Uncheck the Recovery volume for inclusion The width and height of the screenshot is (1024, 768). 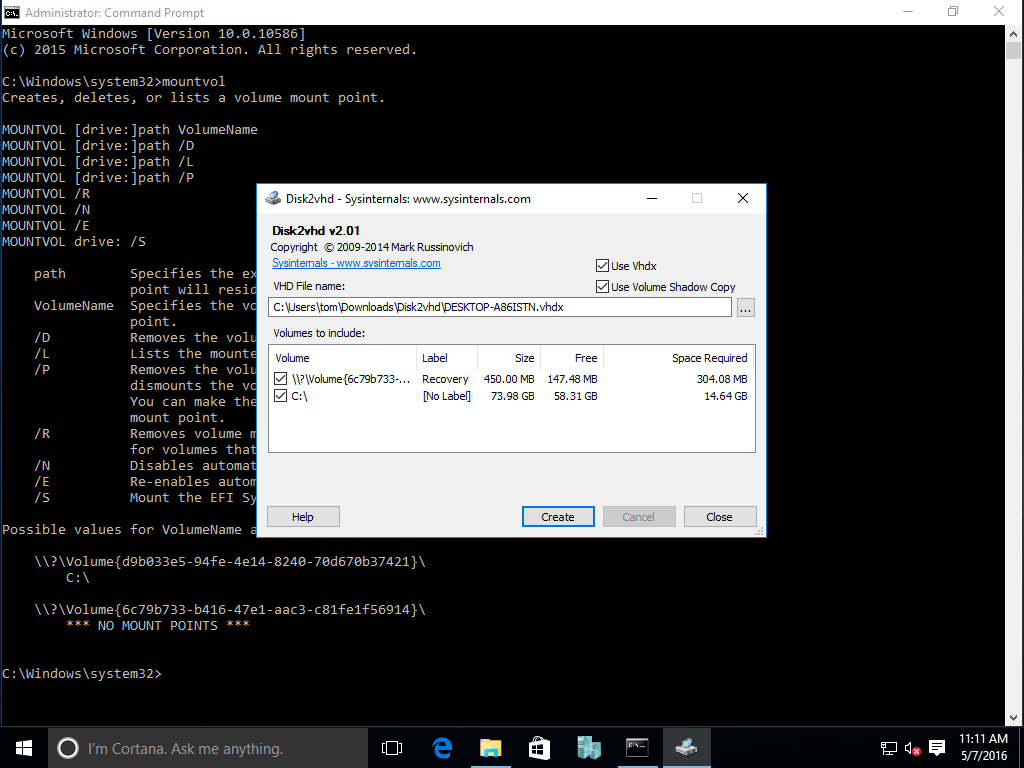tap(281, 379)
